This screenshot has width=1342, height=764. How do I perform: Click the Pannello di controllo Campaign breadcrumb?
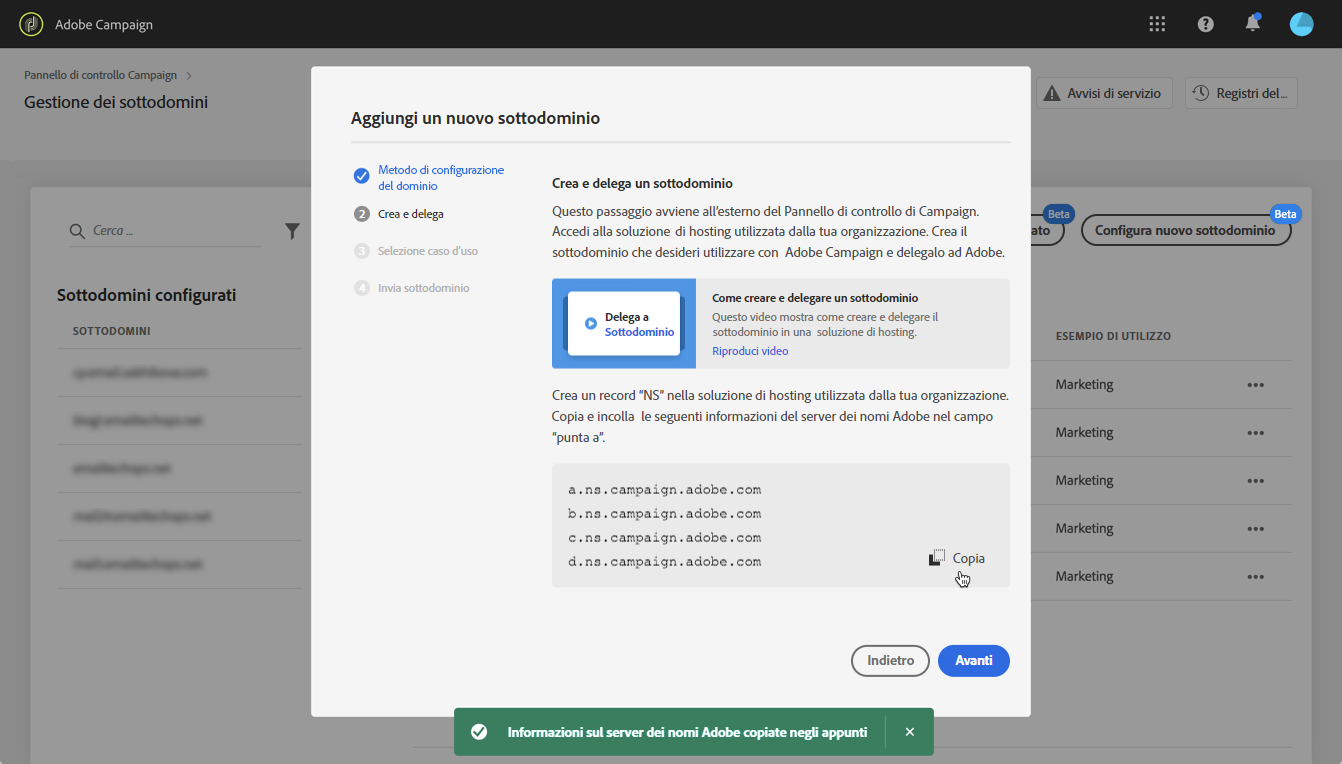click(100, 75)
